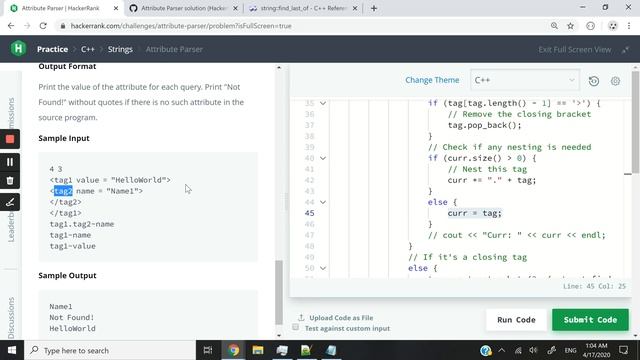This screenshot has width=640, height=360.
Task: Go to C++ breadcrumb
Action: [x=87, y=49]
